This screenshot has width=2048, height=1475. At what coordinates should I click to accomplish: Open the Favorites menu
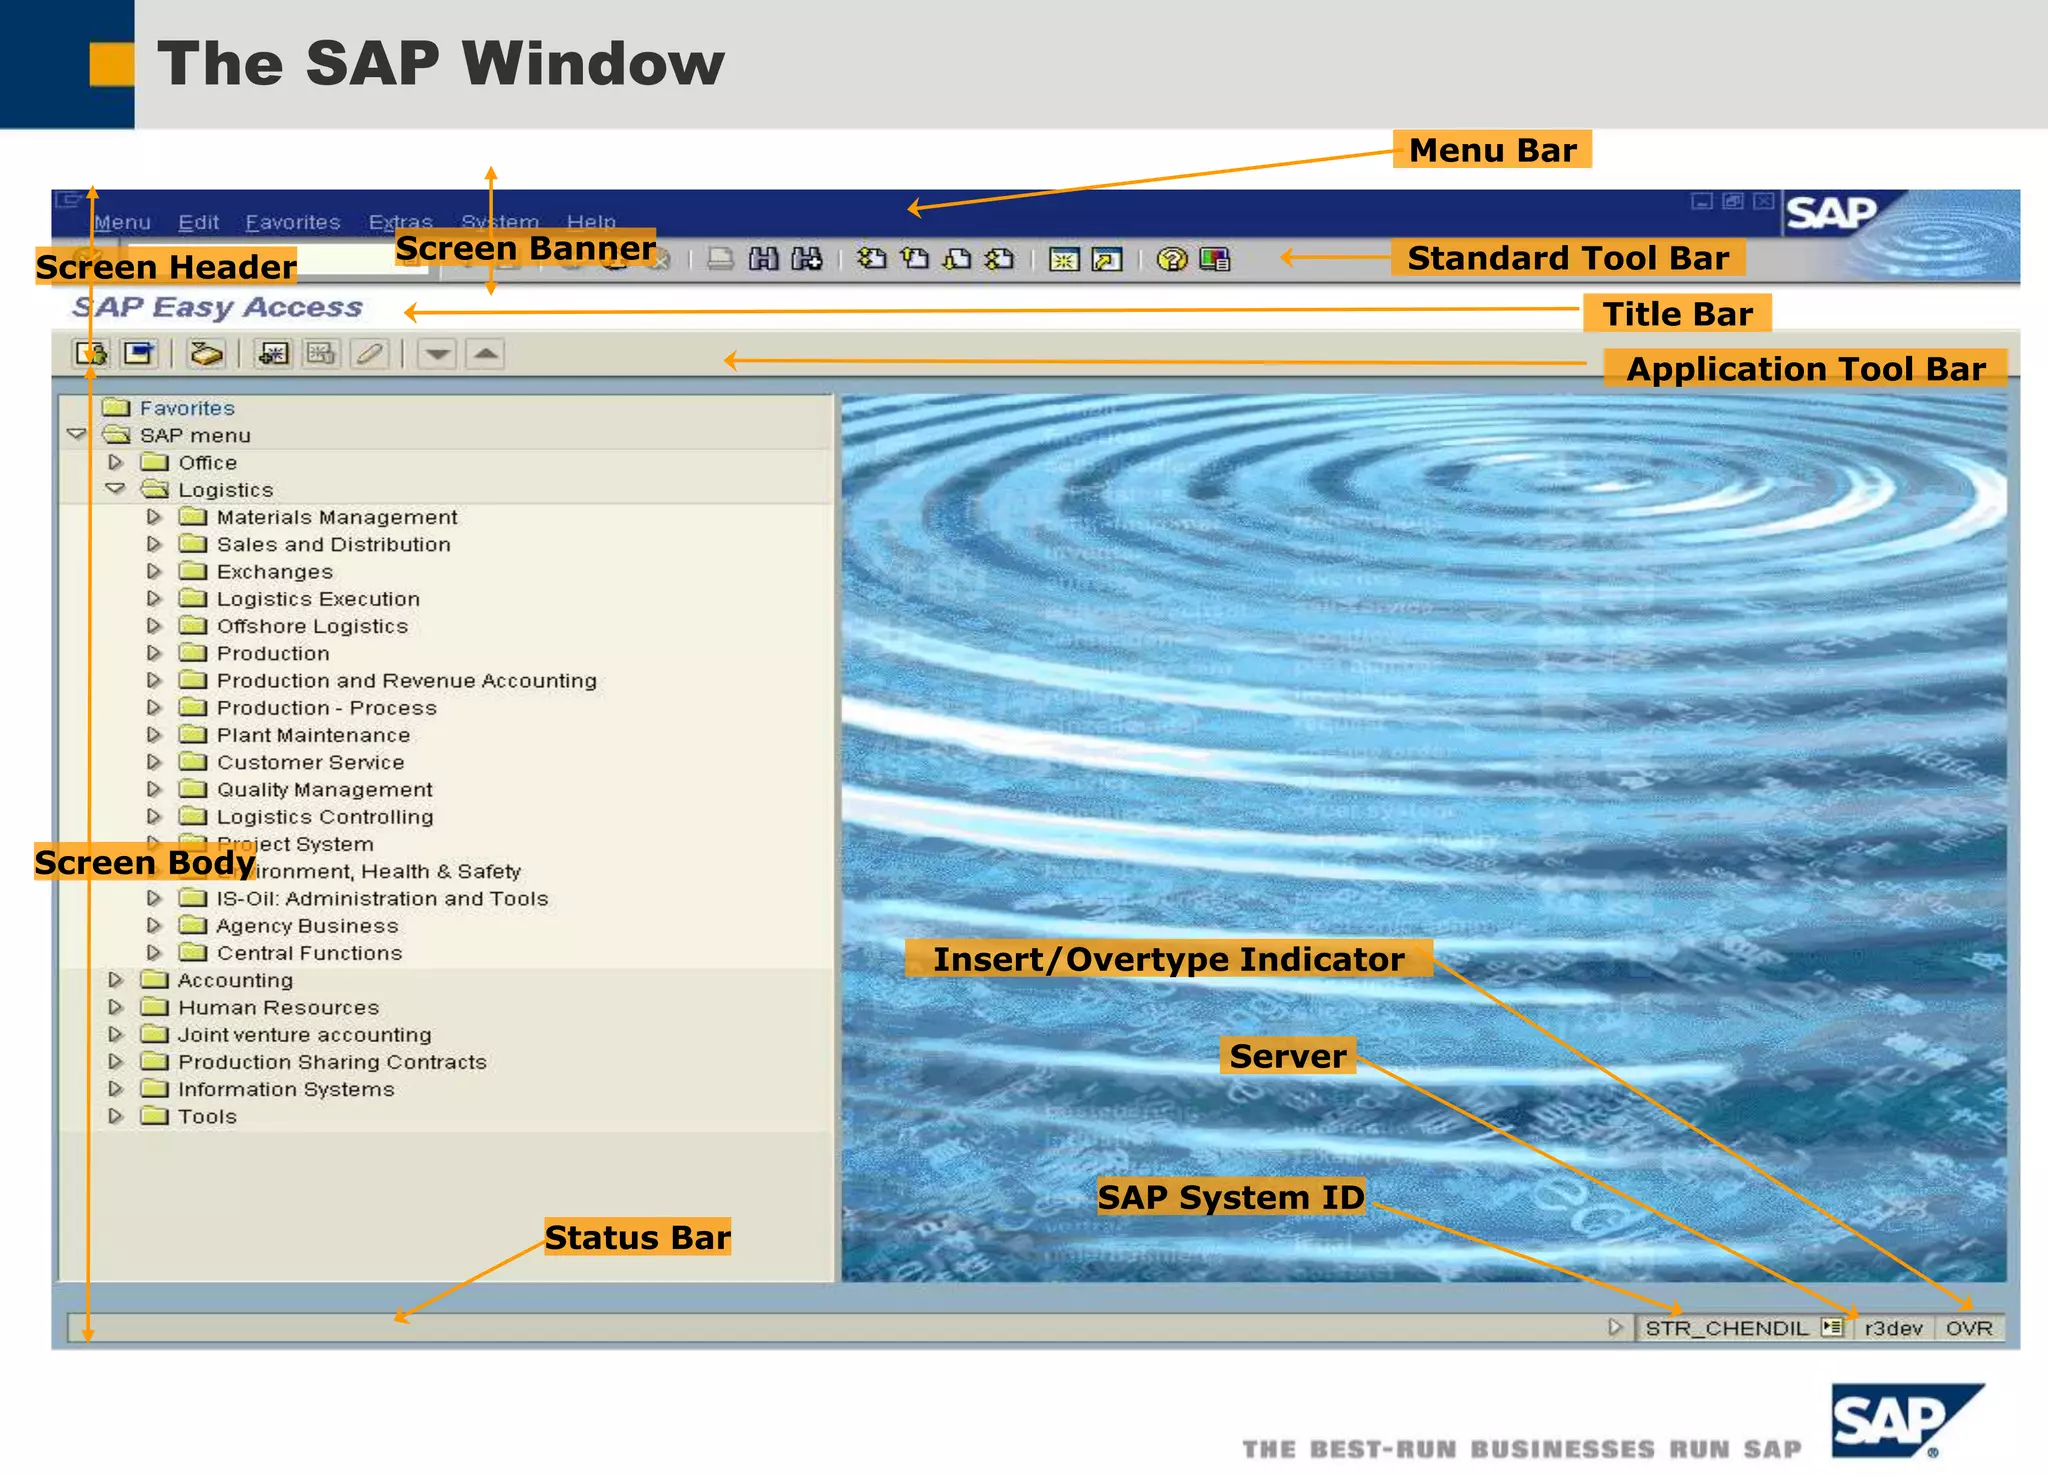(x=293, y=222)
